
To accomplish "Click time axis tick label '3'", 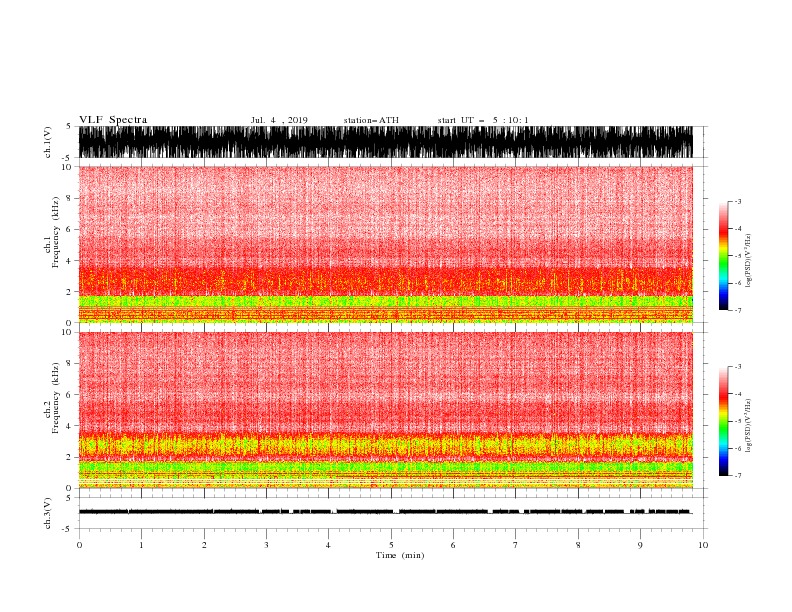I will coord(266,545).
